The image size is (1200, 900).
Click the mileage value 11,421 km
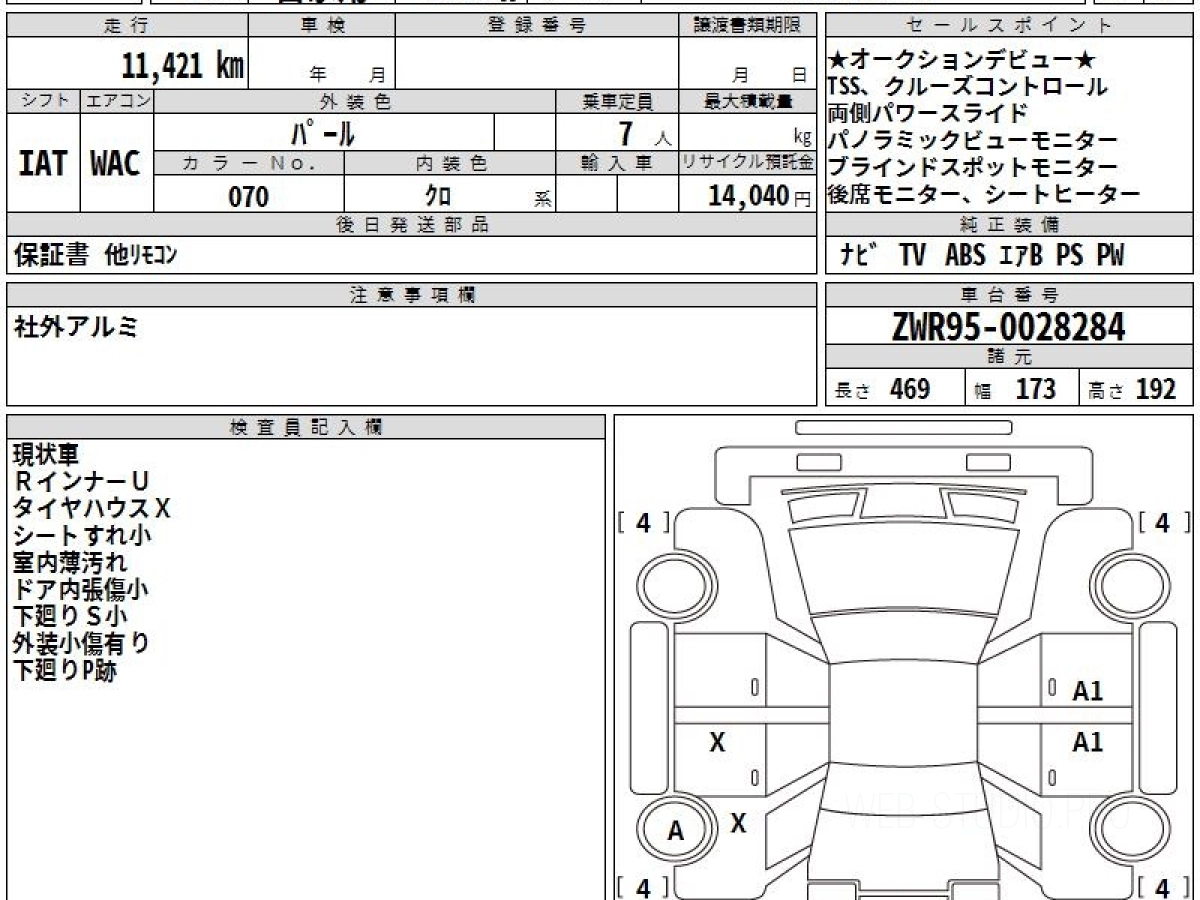(182, 67)
